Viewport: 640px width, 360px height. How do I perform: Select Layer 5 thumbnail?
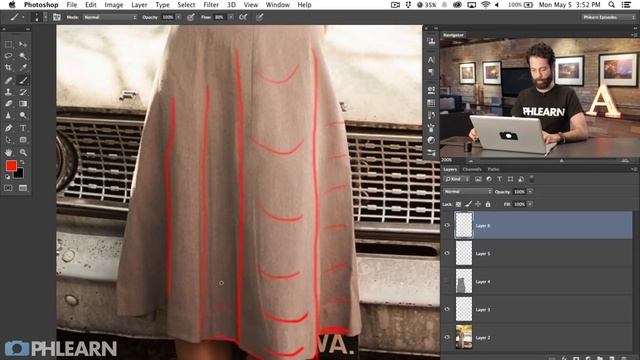464,253
